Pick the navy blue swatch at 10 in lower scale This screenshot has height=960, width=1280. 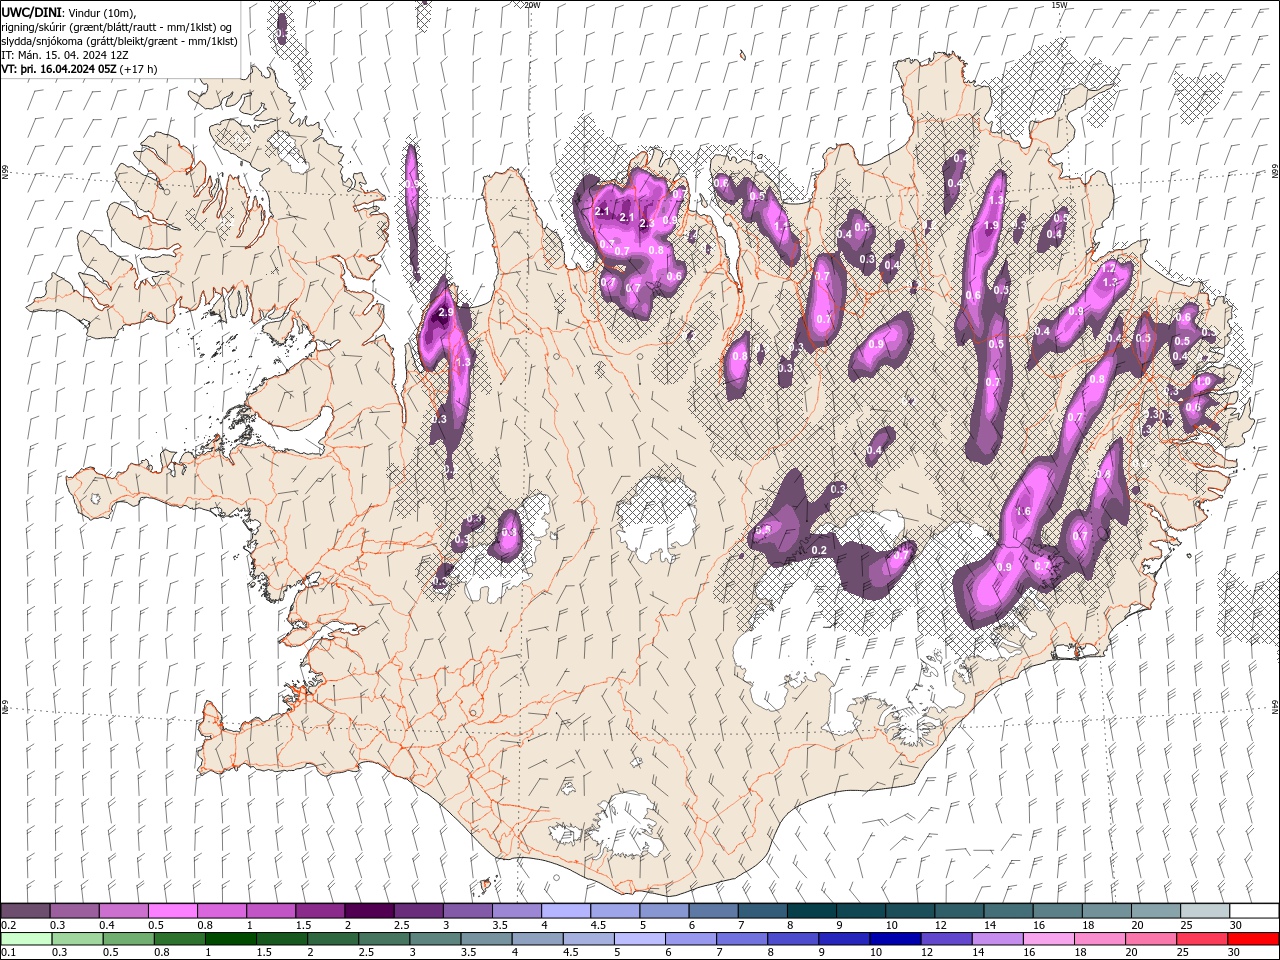pyautogui.click(x=895, y=939)
